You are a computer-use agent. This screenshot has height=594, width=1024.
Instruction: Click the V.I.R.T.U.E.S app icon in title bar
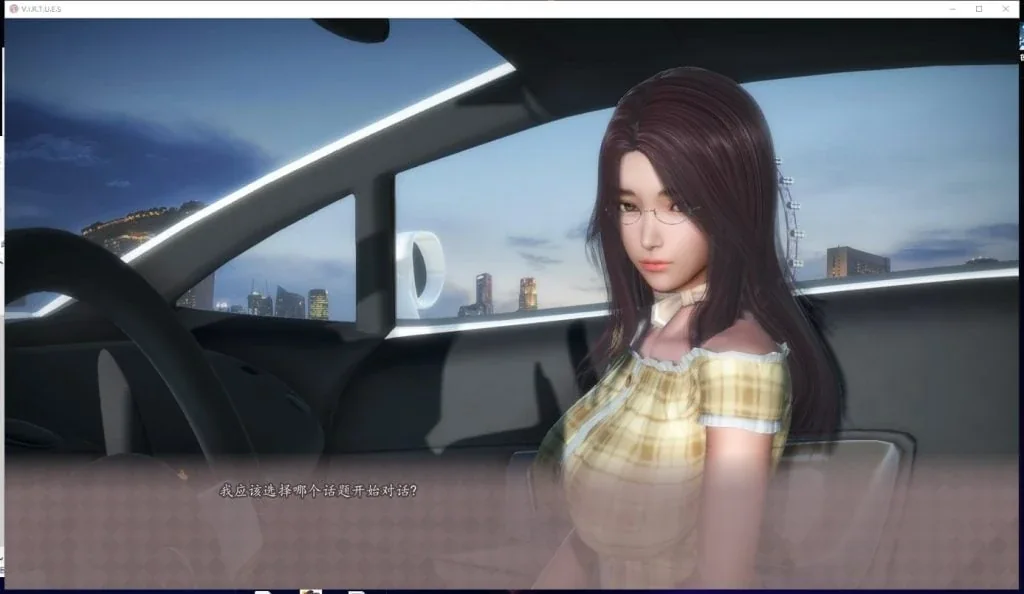point(14,9)
